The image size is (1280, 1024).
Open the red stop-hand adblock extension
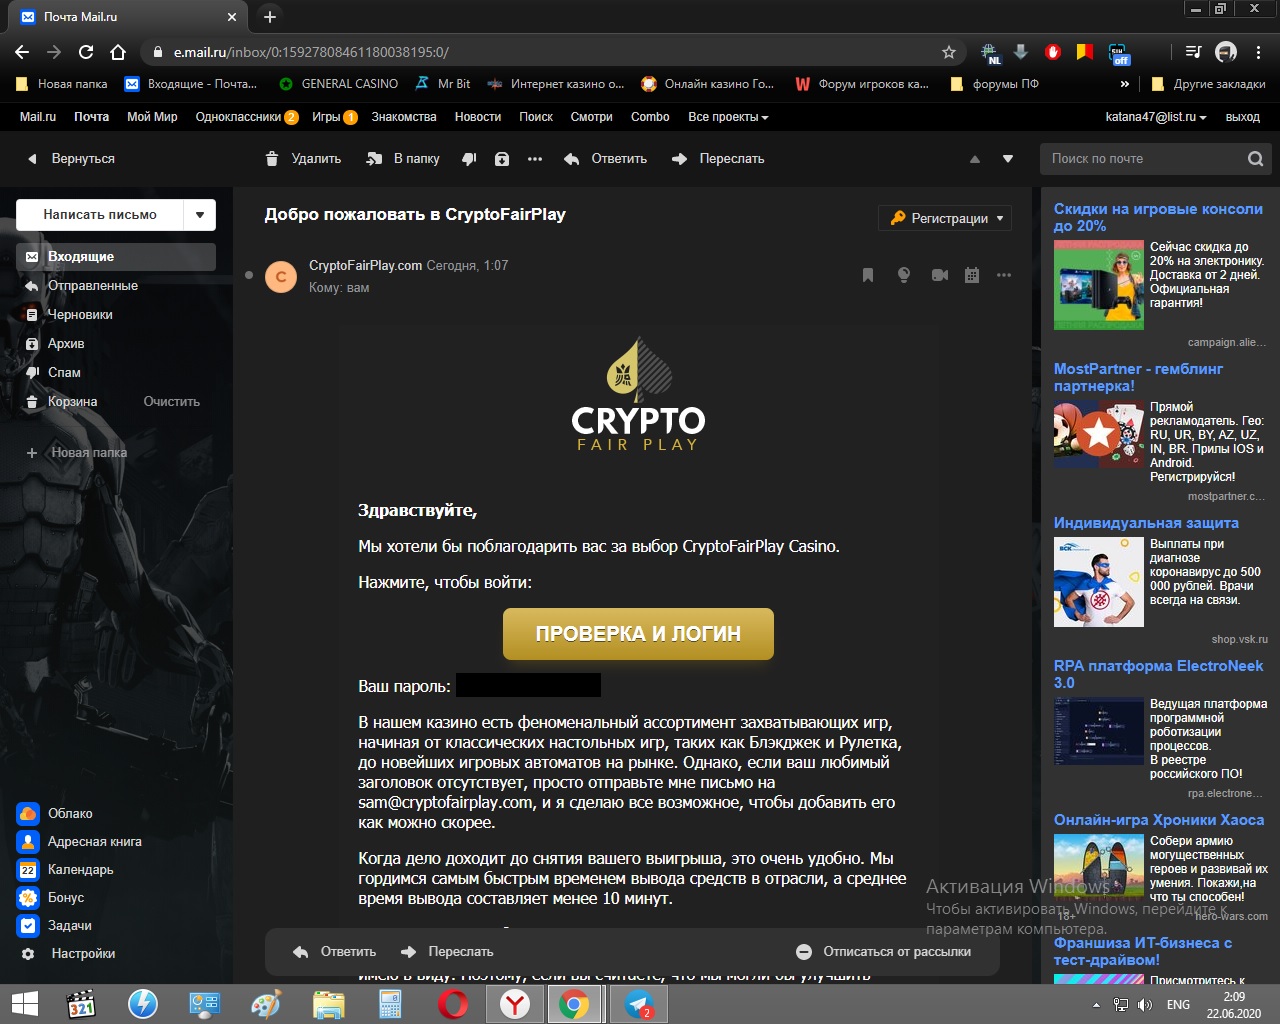(x=1053, y=52)
